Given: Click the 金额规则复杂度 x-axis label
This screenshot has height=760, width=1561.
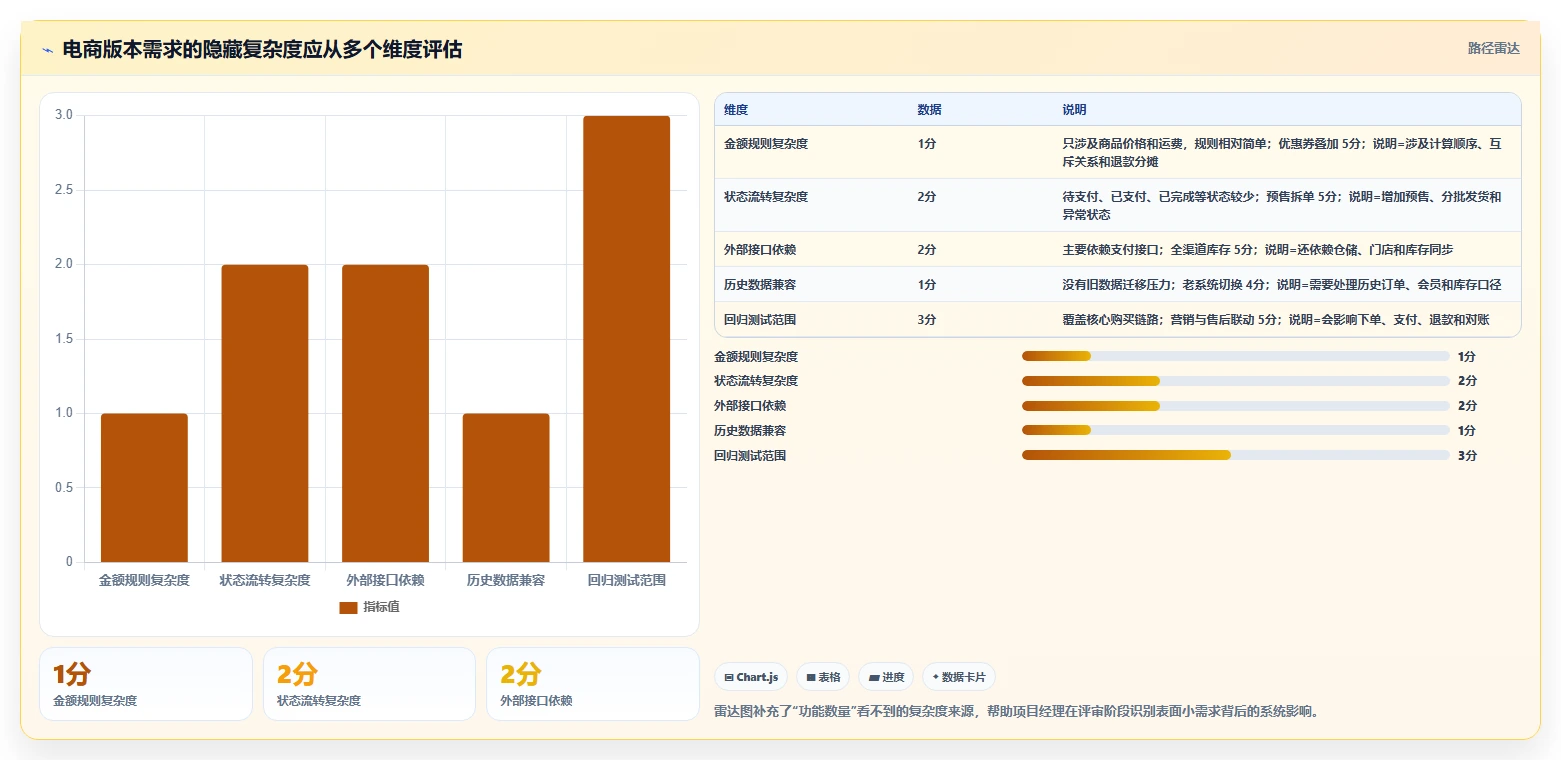Looking at the screenshot, I should point(144,580).
